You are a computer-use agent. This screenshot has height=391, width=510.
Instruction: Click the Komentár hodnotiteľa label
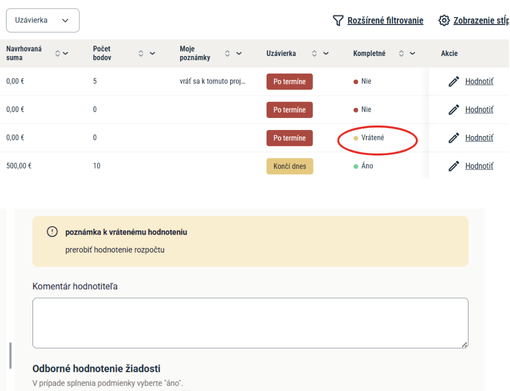point(75,286)
